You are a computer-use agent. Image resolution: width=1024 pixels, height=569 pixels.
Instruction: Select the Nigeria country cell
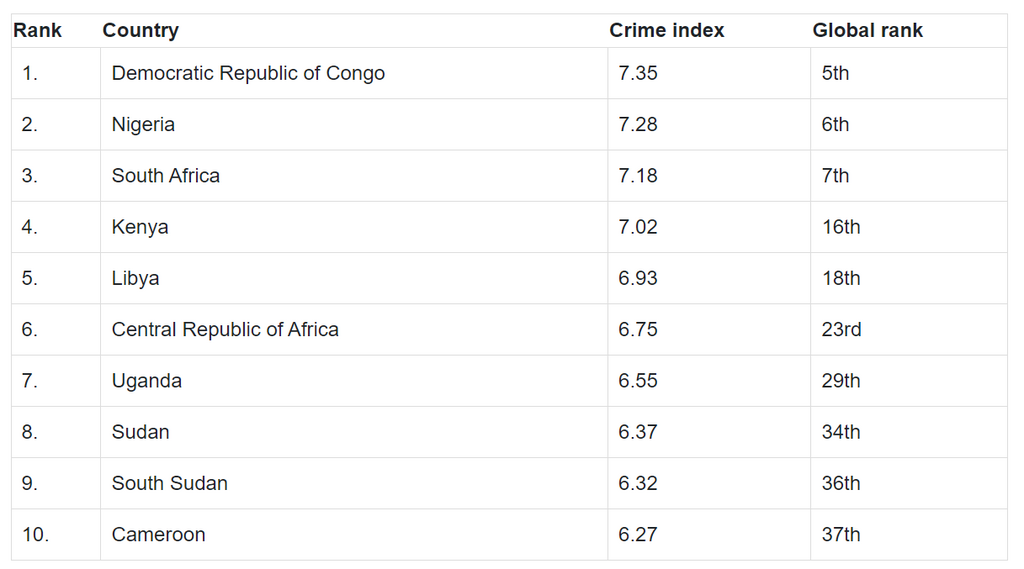[x=354, y=125]
